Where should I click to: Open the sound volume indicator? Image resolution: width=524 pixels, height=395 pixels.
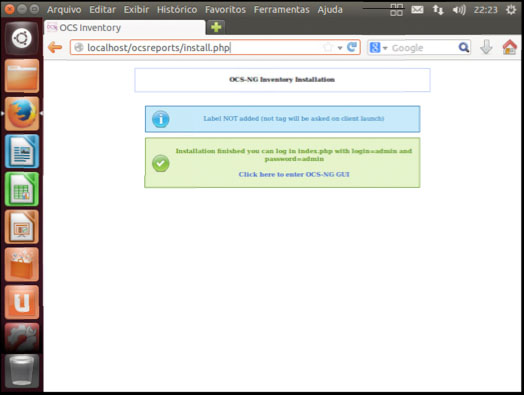click(459, 10)
